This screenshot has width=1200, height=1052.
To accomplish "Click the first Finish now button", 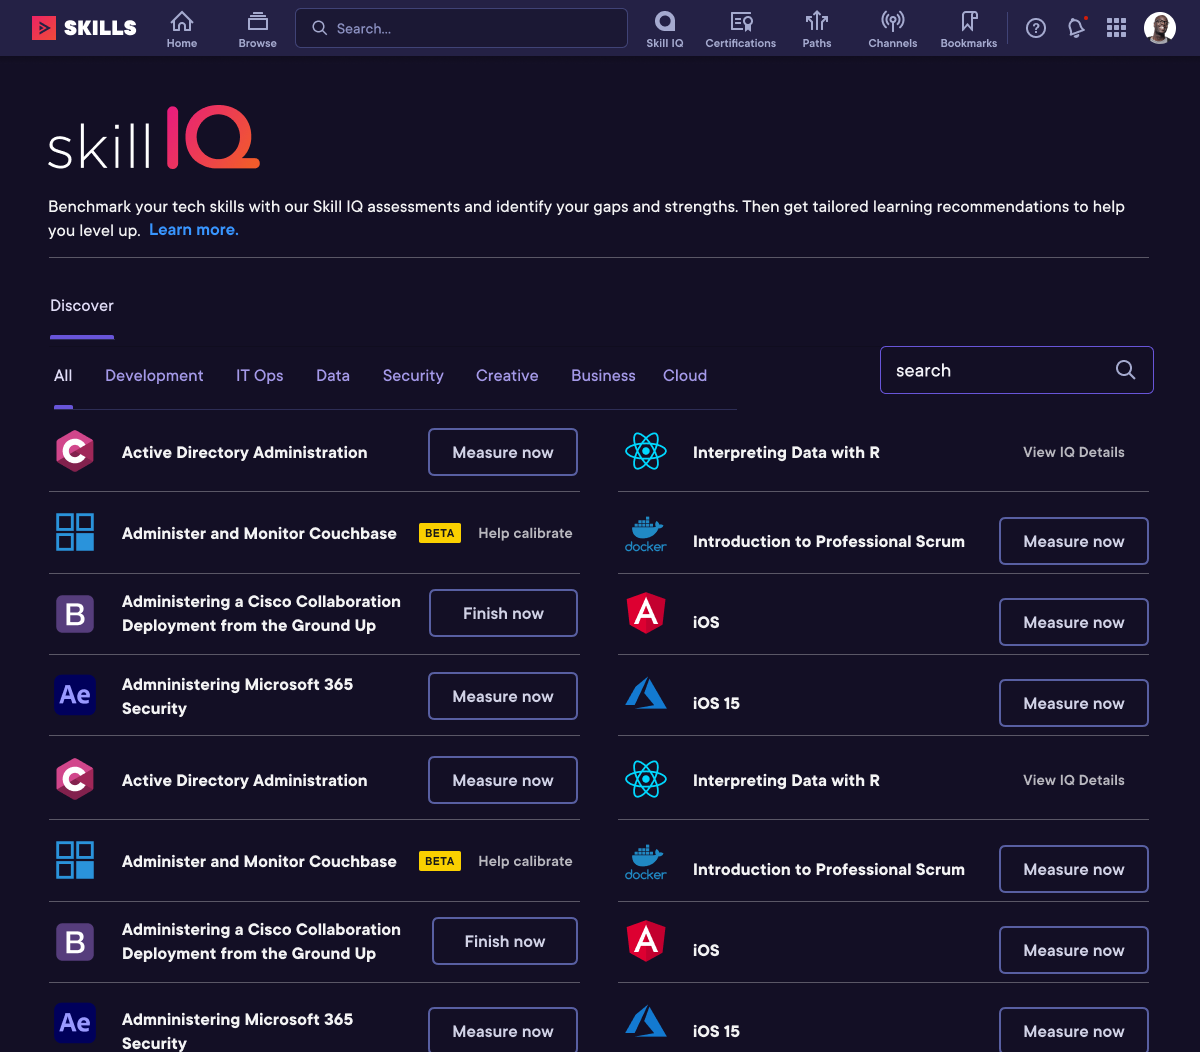I will pyautogui.click(x=503, y=613).
